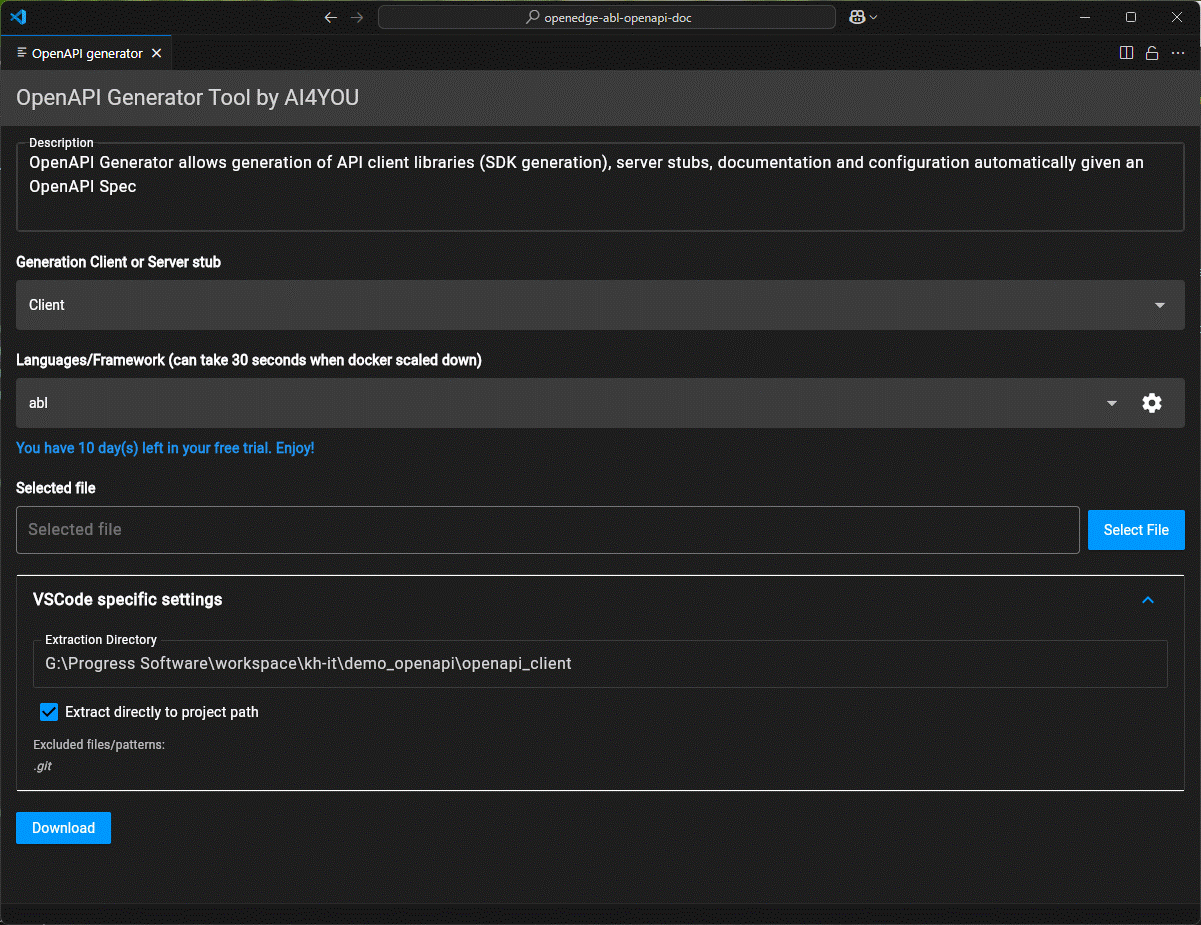Image resolution: width=1201 pixels, height=925 pixels.
Task: Click the VSCode specific settings heading
Action: click(x=128, y=599)
